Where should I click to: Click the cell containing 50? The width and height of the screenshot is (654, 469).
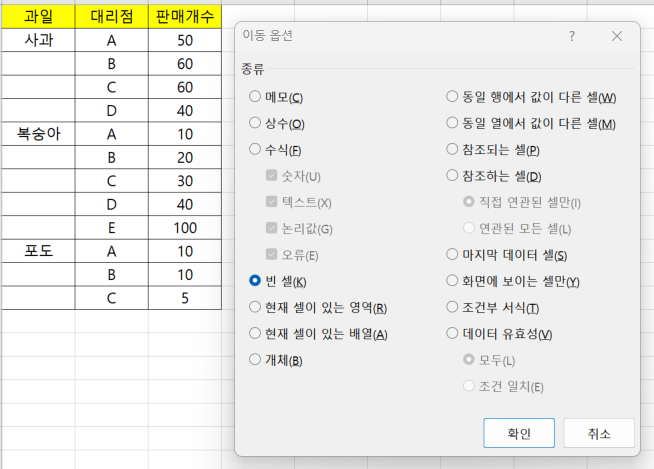(x=185, y=40)
